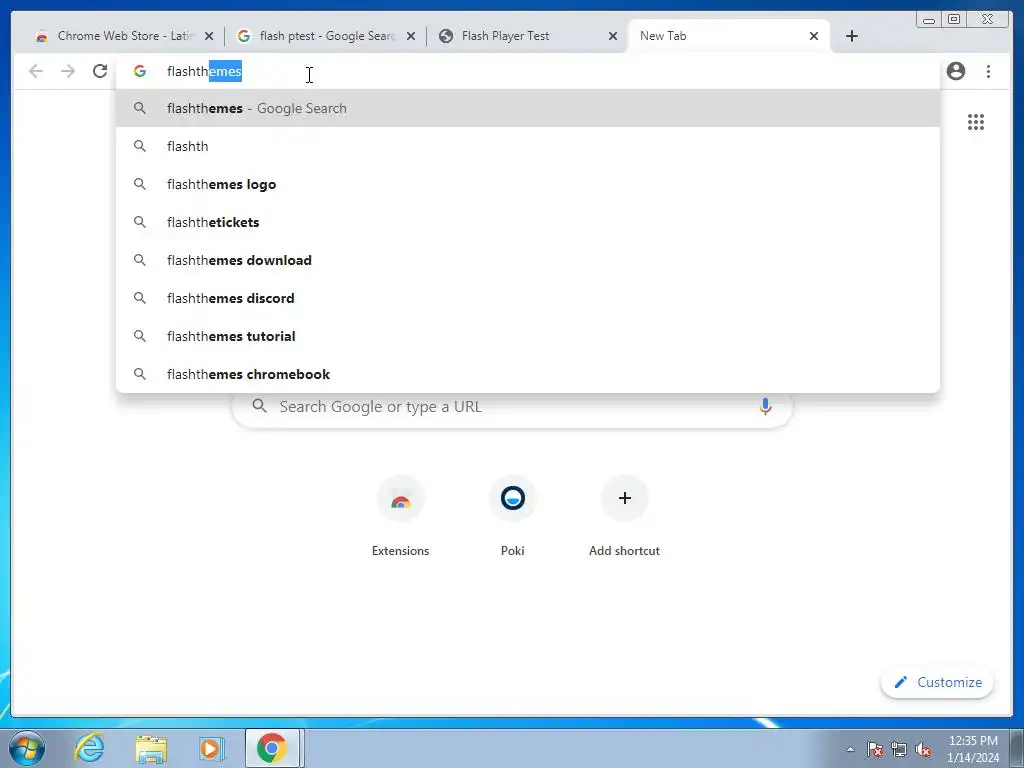The width and height of the screenshot is (1024, 768).
Task: Open the muted volume tray icon
Action: (923, 749)
